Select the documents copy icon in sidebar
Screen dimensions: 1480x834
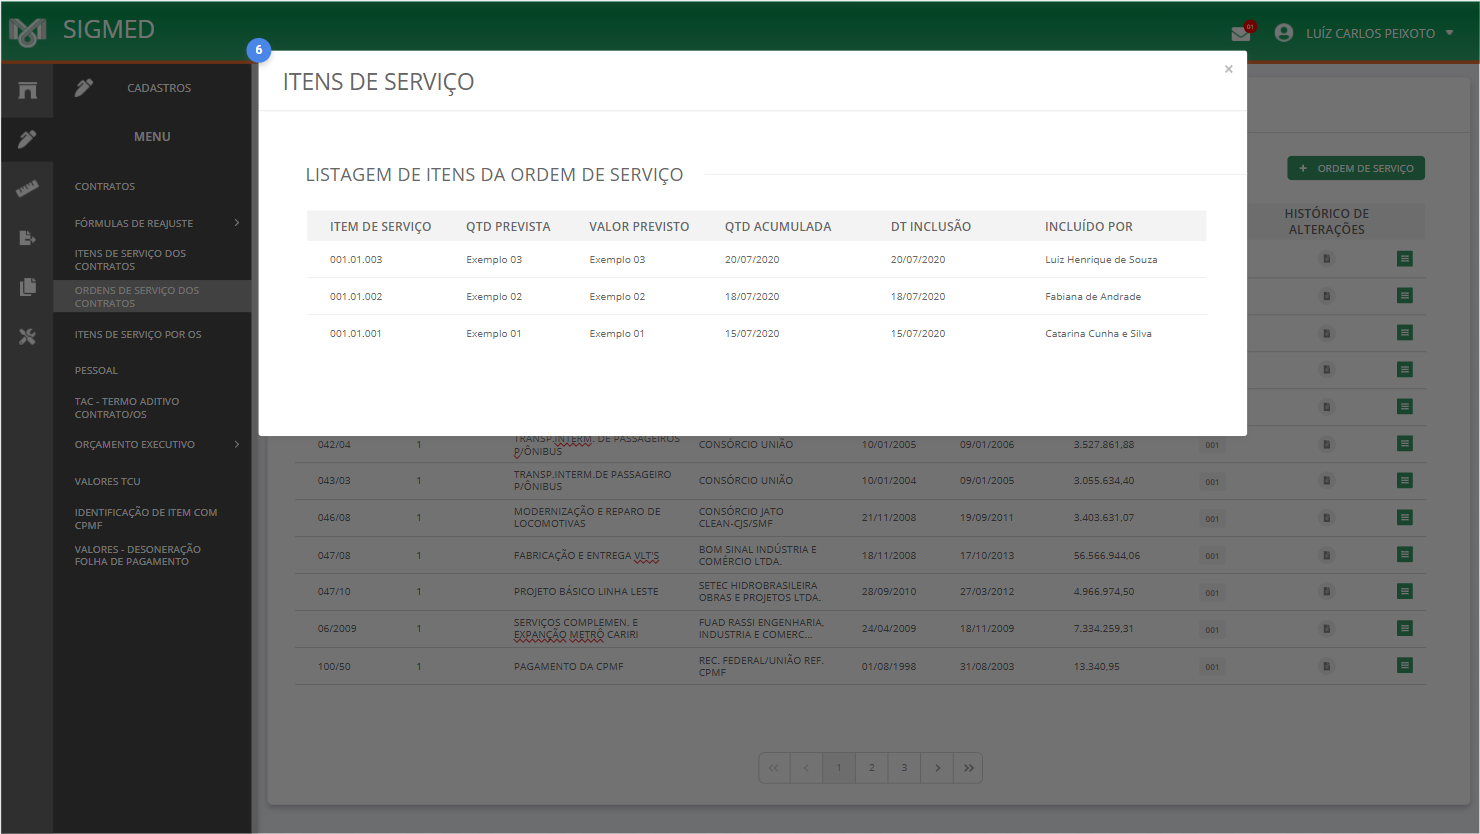coord(27,287)
